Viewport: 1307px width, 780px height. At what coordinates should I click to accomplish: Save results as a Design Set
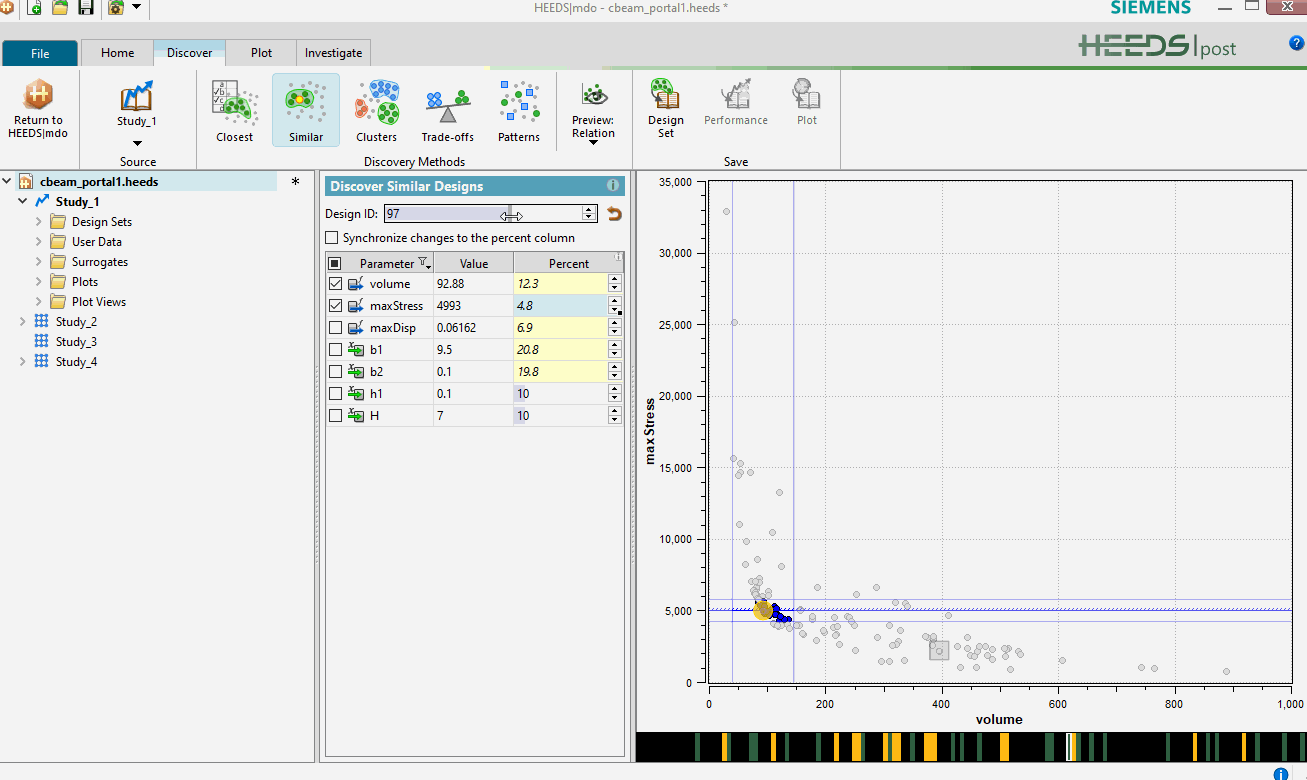tap(665, 108)
